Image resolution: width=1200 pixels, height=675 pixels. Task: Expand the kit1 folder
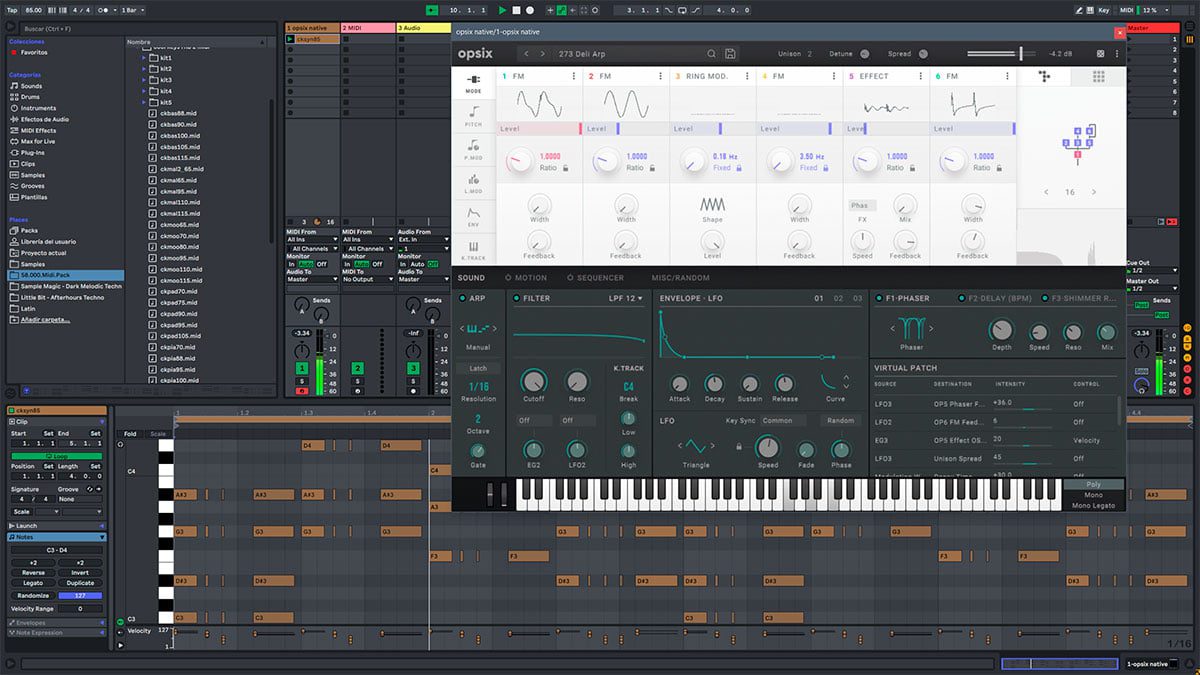(144, 58)
